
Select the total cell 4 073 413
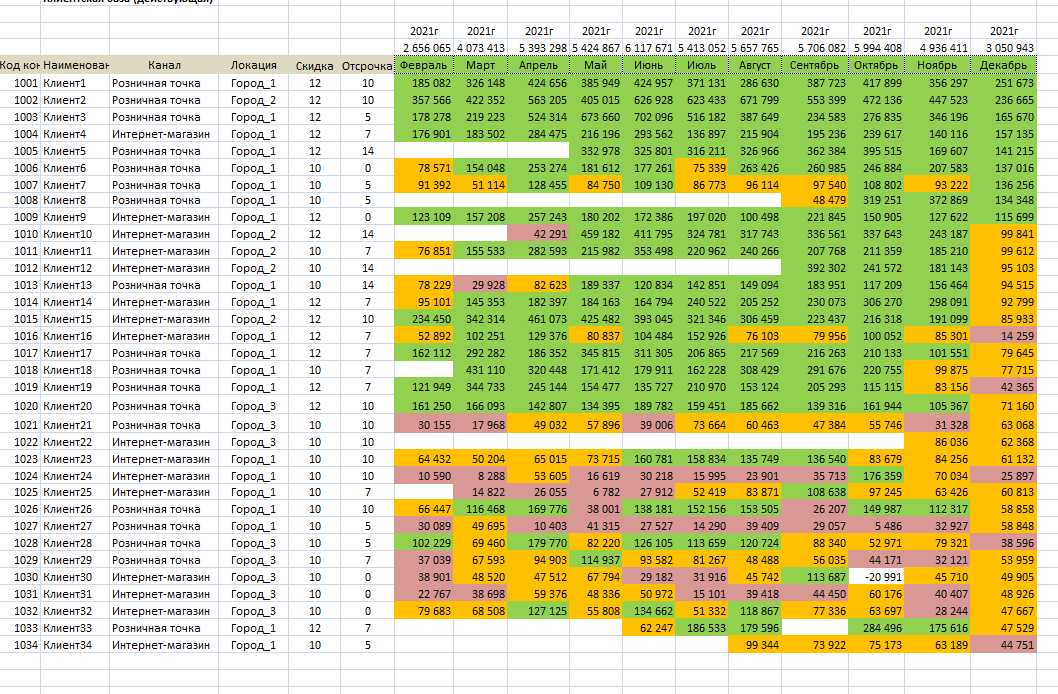480,48
